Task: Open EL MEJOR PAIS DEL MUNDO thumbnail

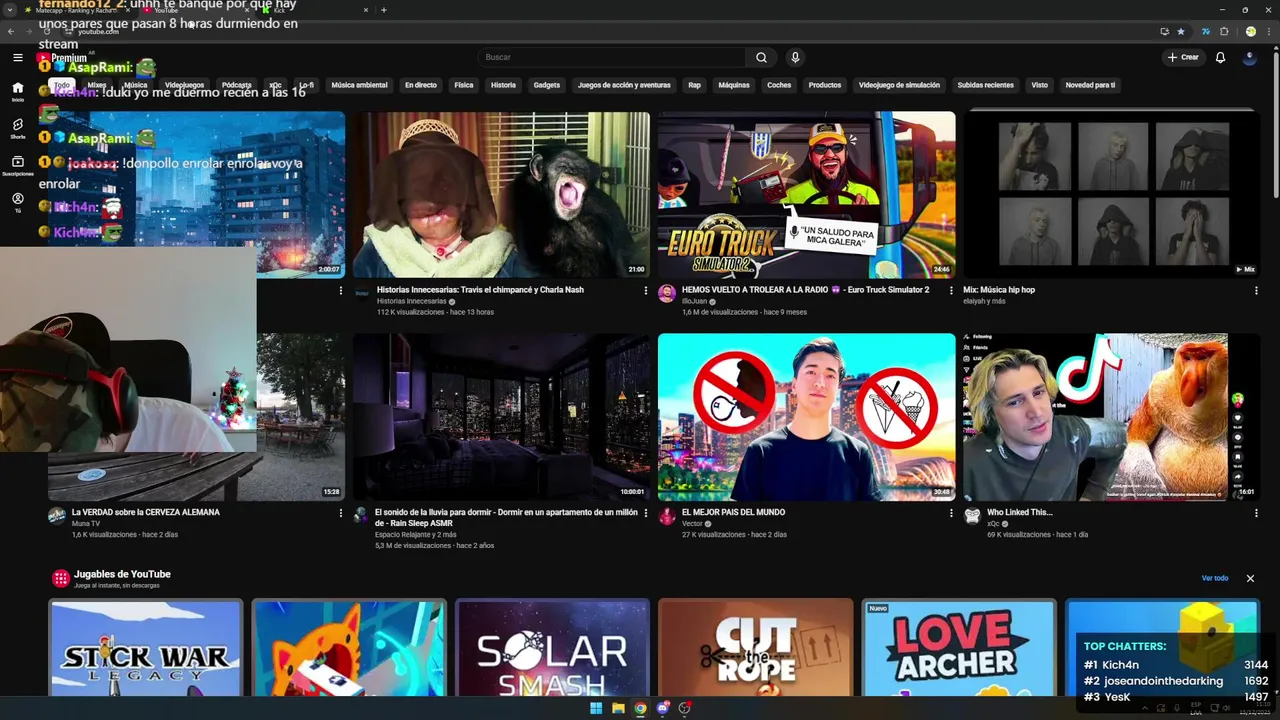Action: 806,417
